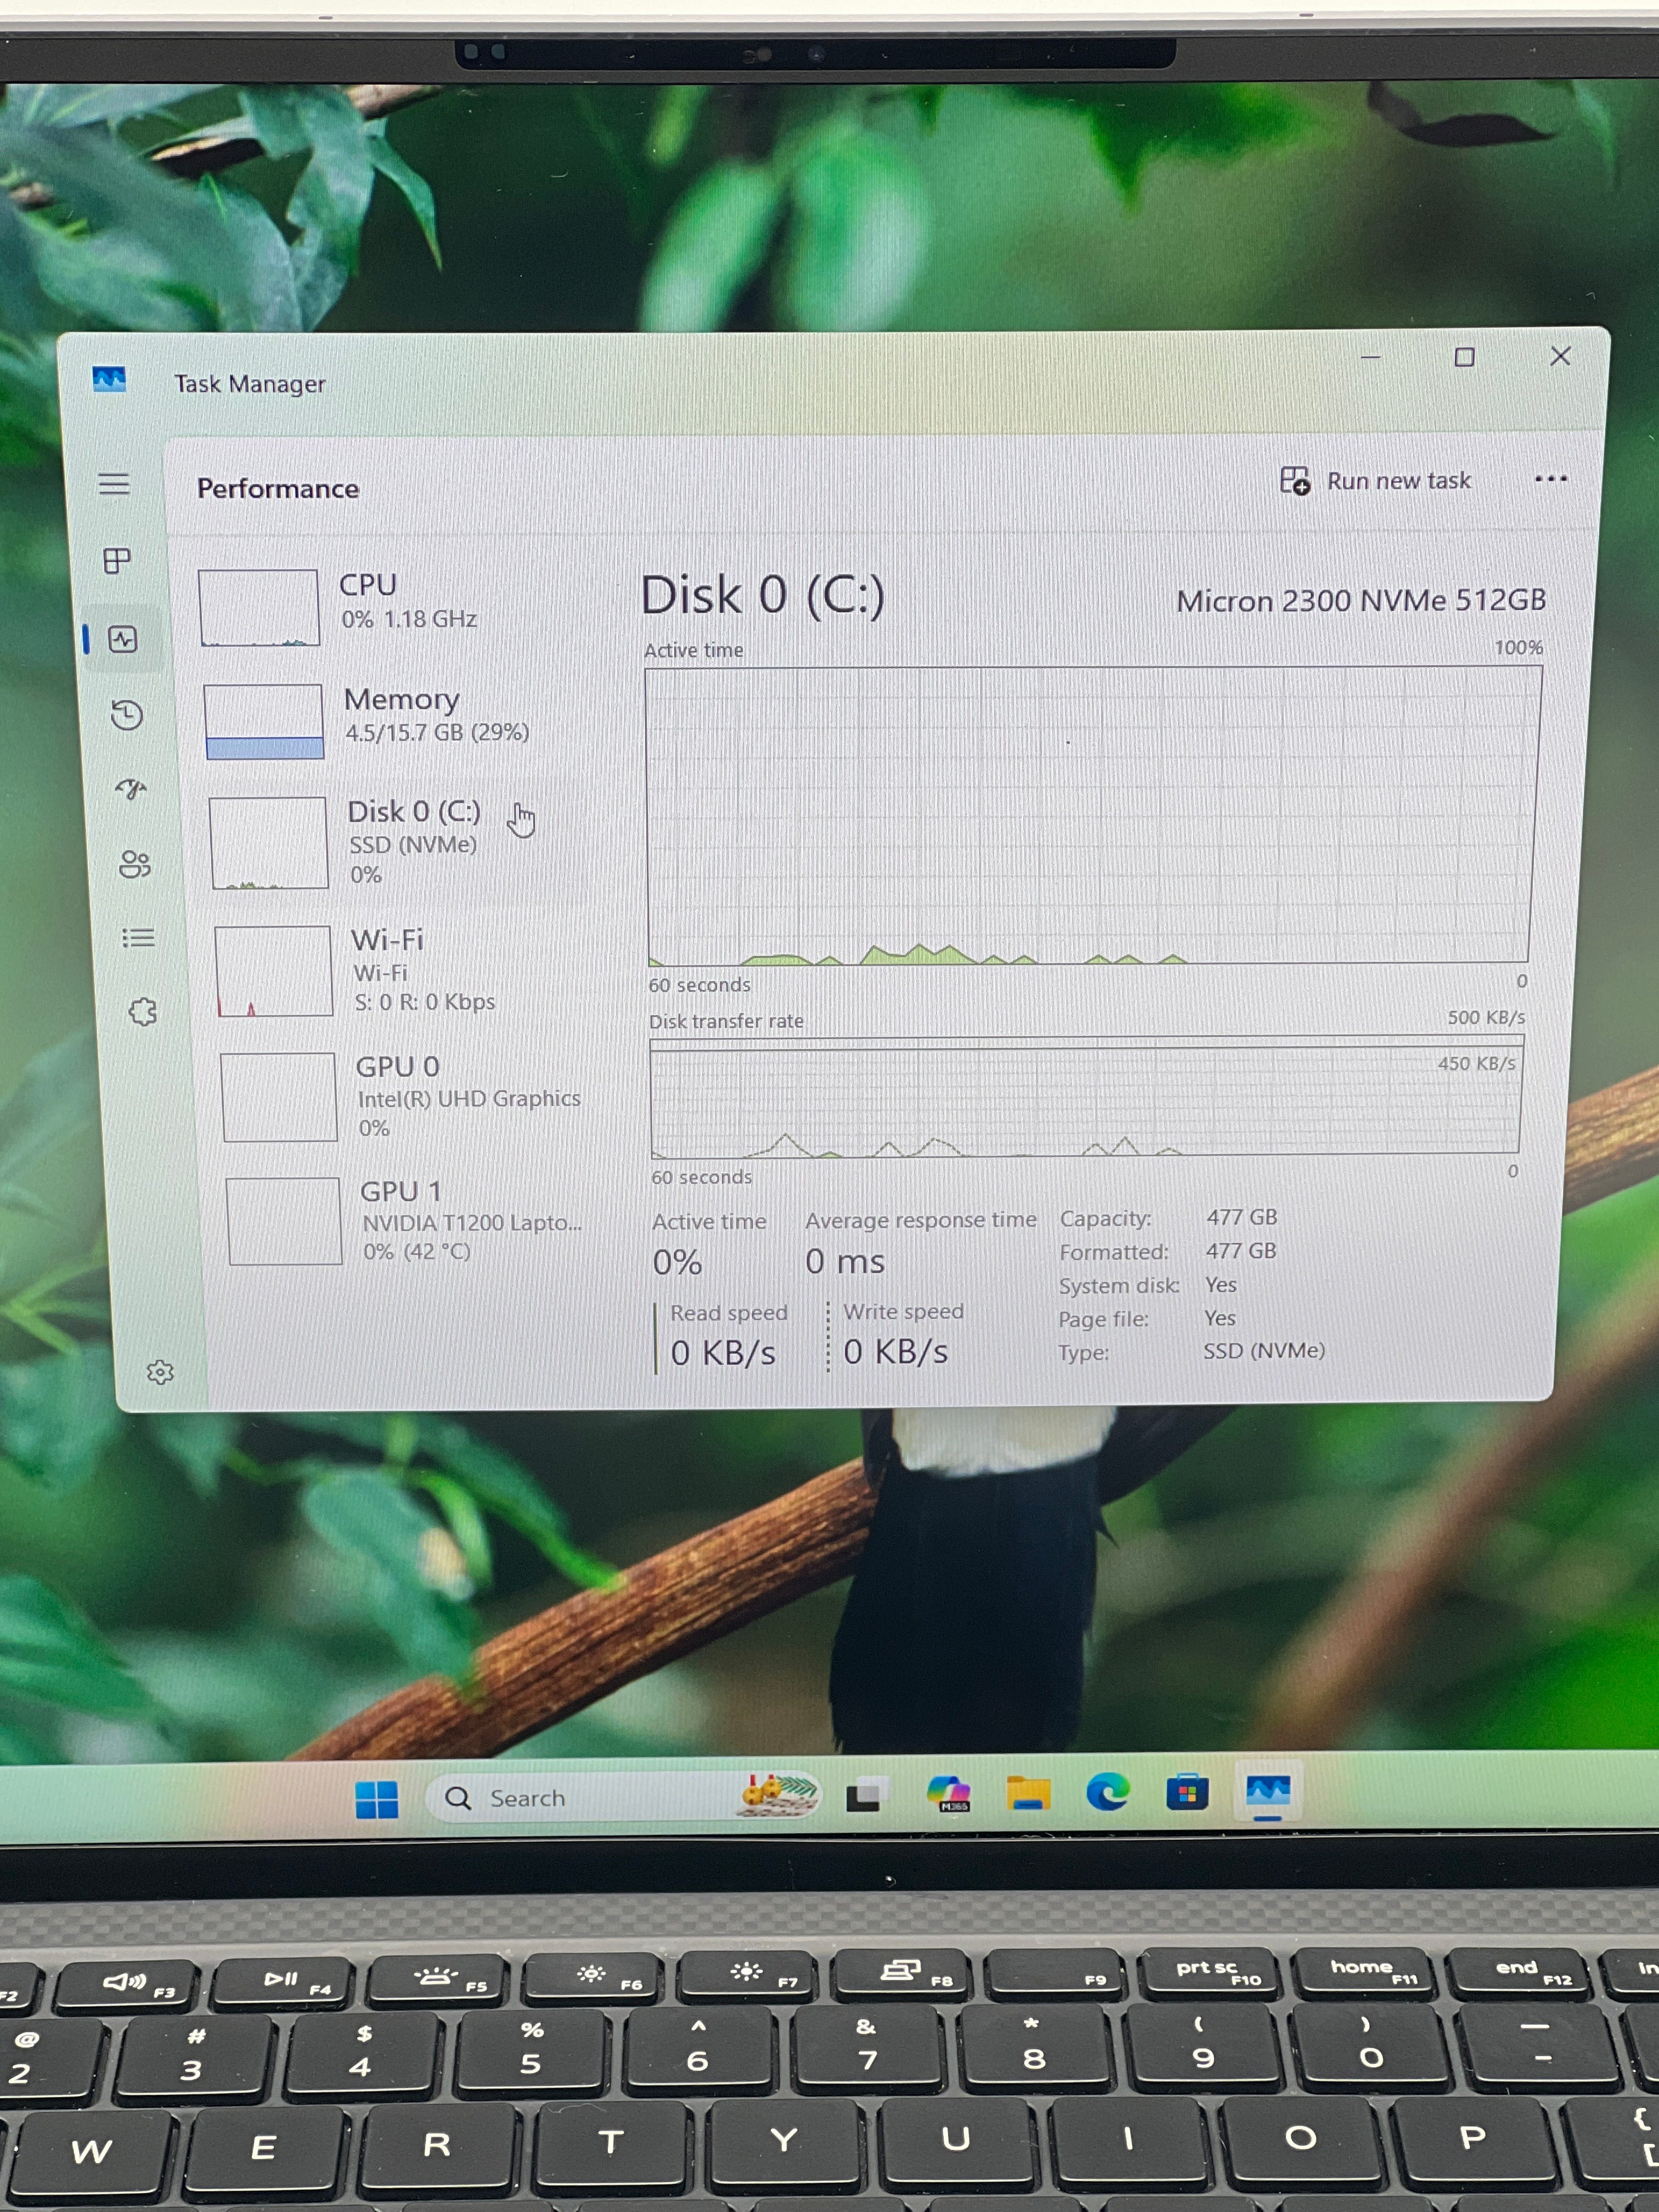The width and height of the screenshot is (1659, 2212).
Task: Open File Explorer from the taskbar
Action: 1028,1793
